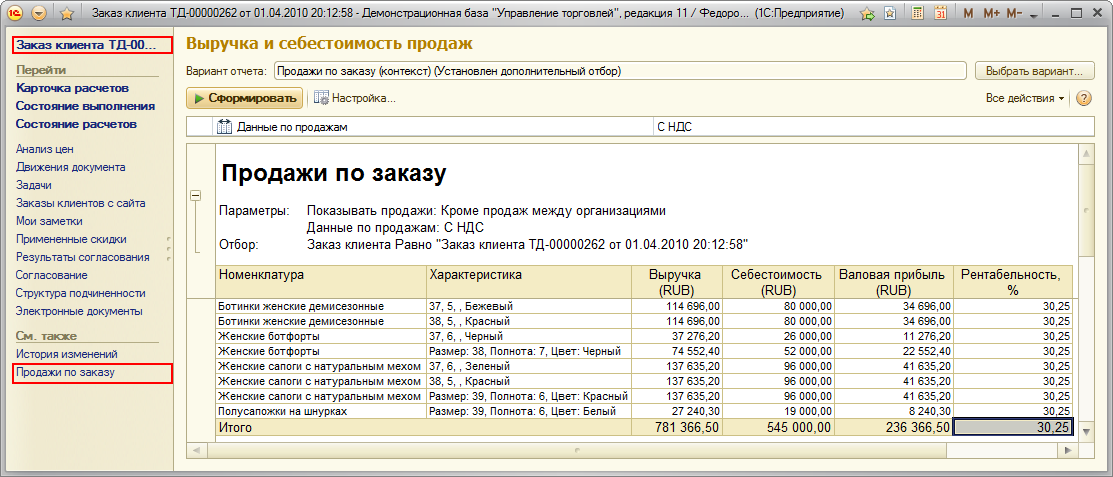The image size is (1113, 477).
Task: Click the Выручка (RUB) column header
Action: coord(676,282)
